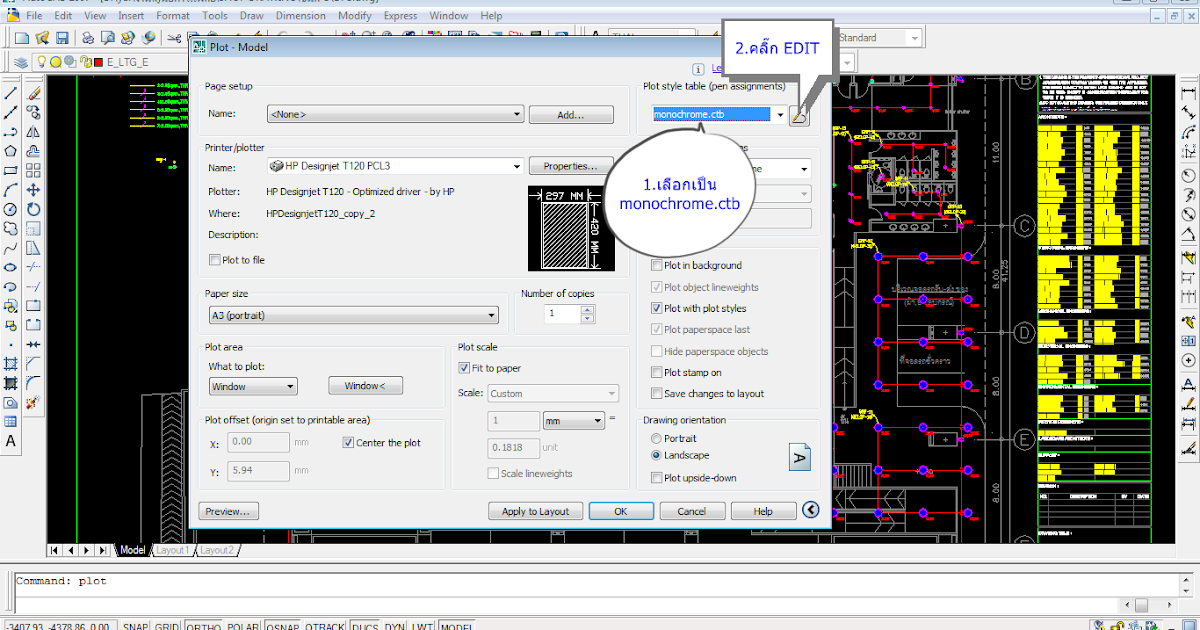Screen dimensions: 1200x630
Task: Click the Preview... button
Action: [x=228, y=511]
